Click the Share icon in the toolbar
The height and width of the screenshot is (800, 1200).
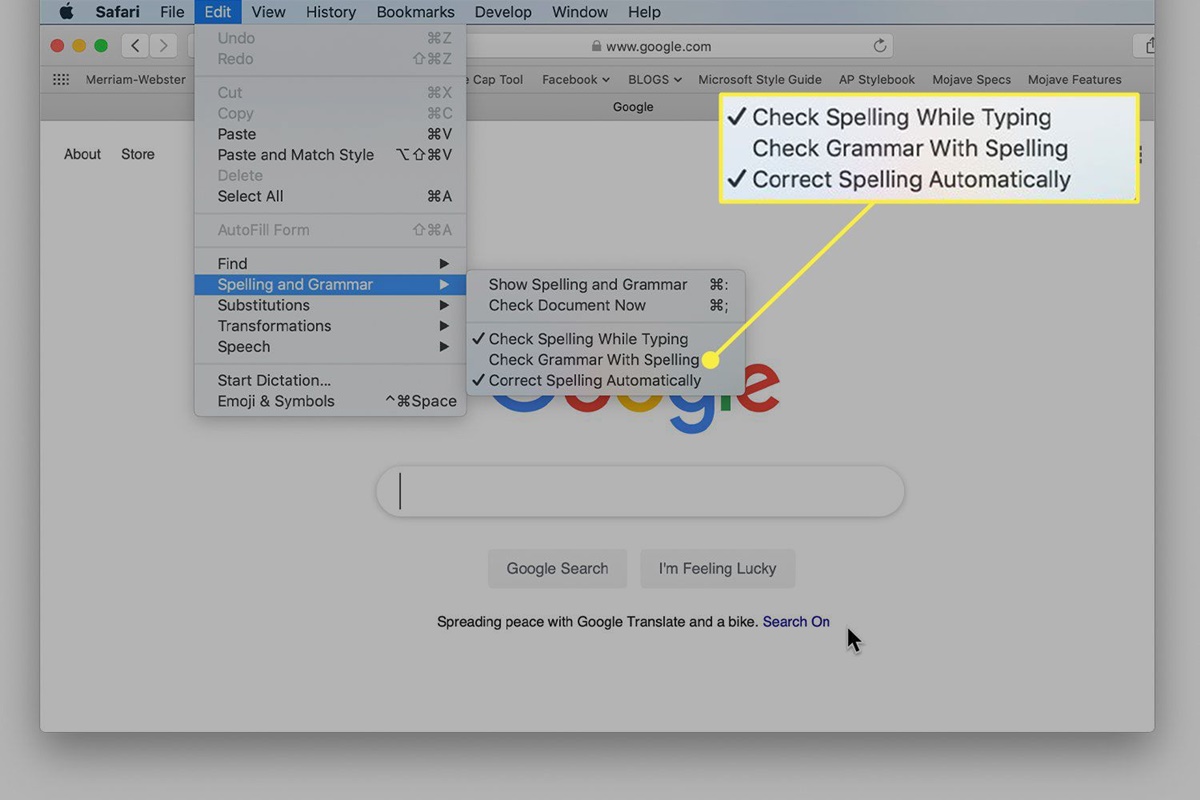(x=1148, y=46)
